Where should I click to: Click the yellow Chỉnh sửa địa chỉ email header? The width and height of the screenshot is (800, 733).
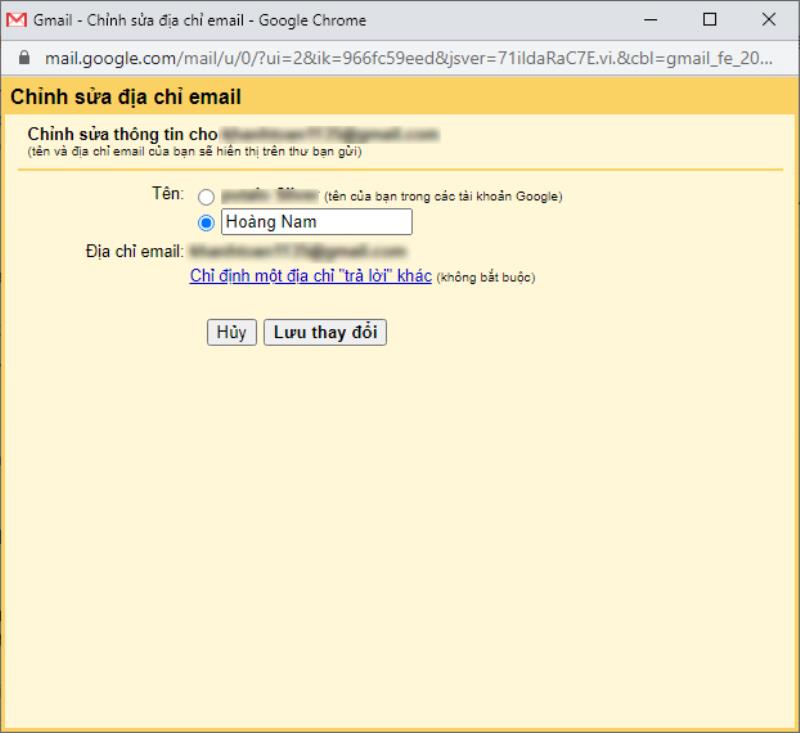pyautogui.click(x=126, y=98)
